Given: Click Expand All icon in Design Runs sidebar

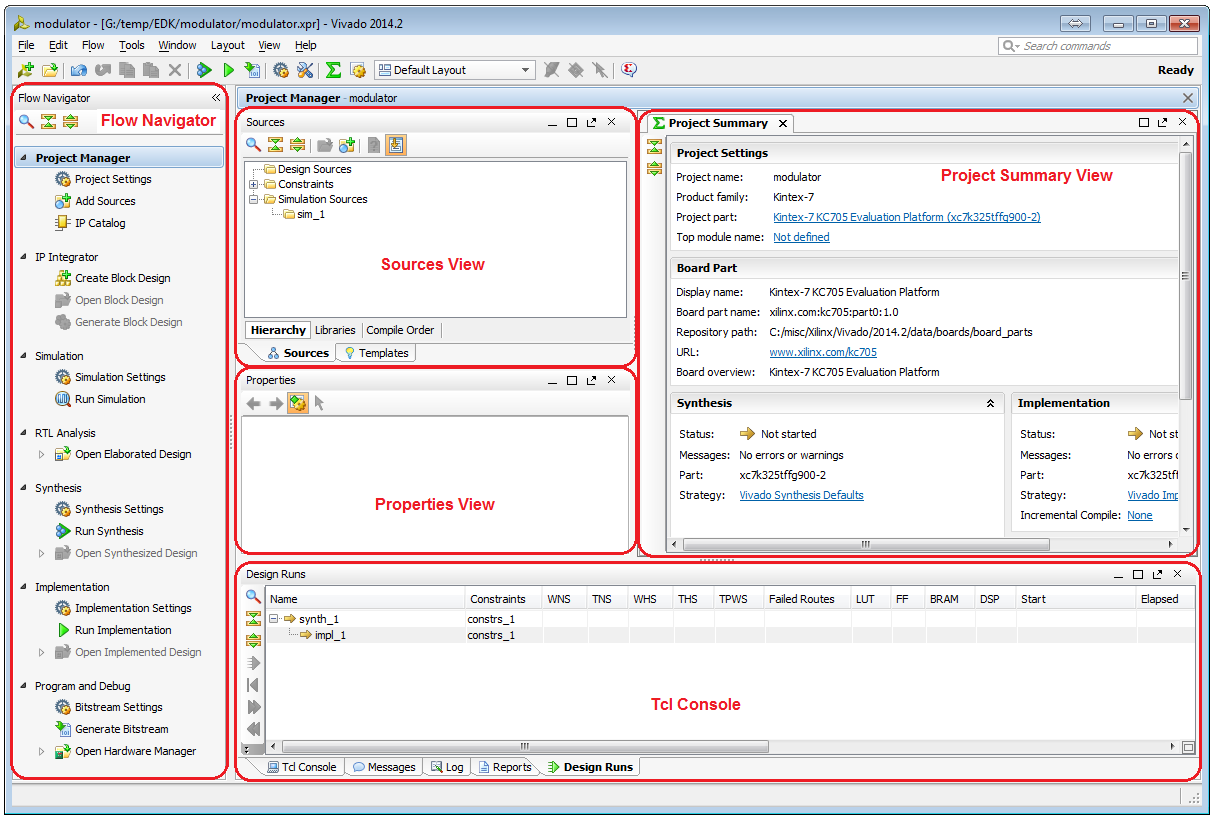Looking at the screenshot, I should pyautogui.click(x=253, y=641).
